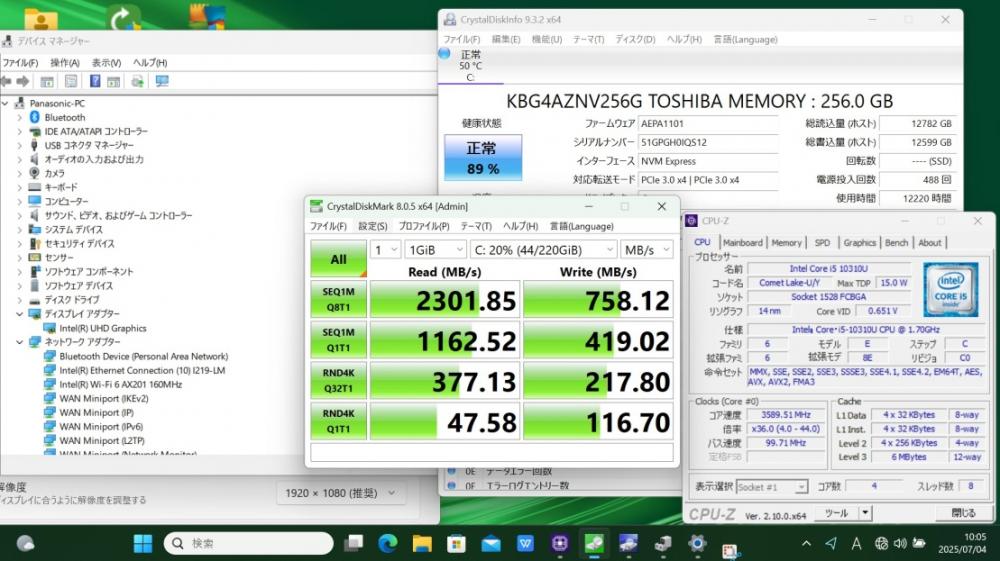Open the blue W app on taskbar
1000x561 pixels.
click(x=525, y=544)
